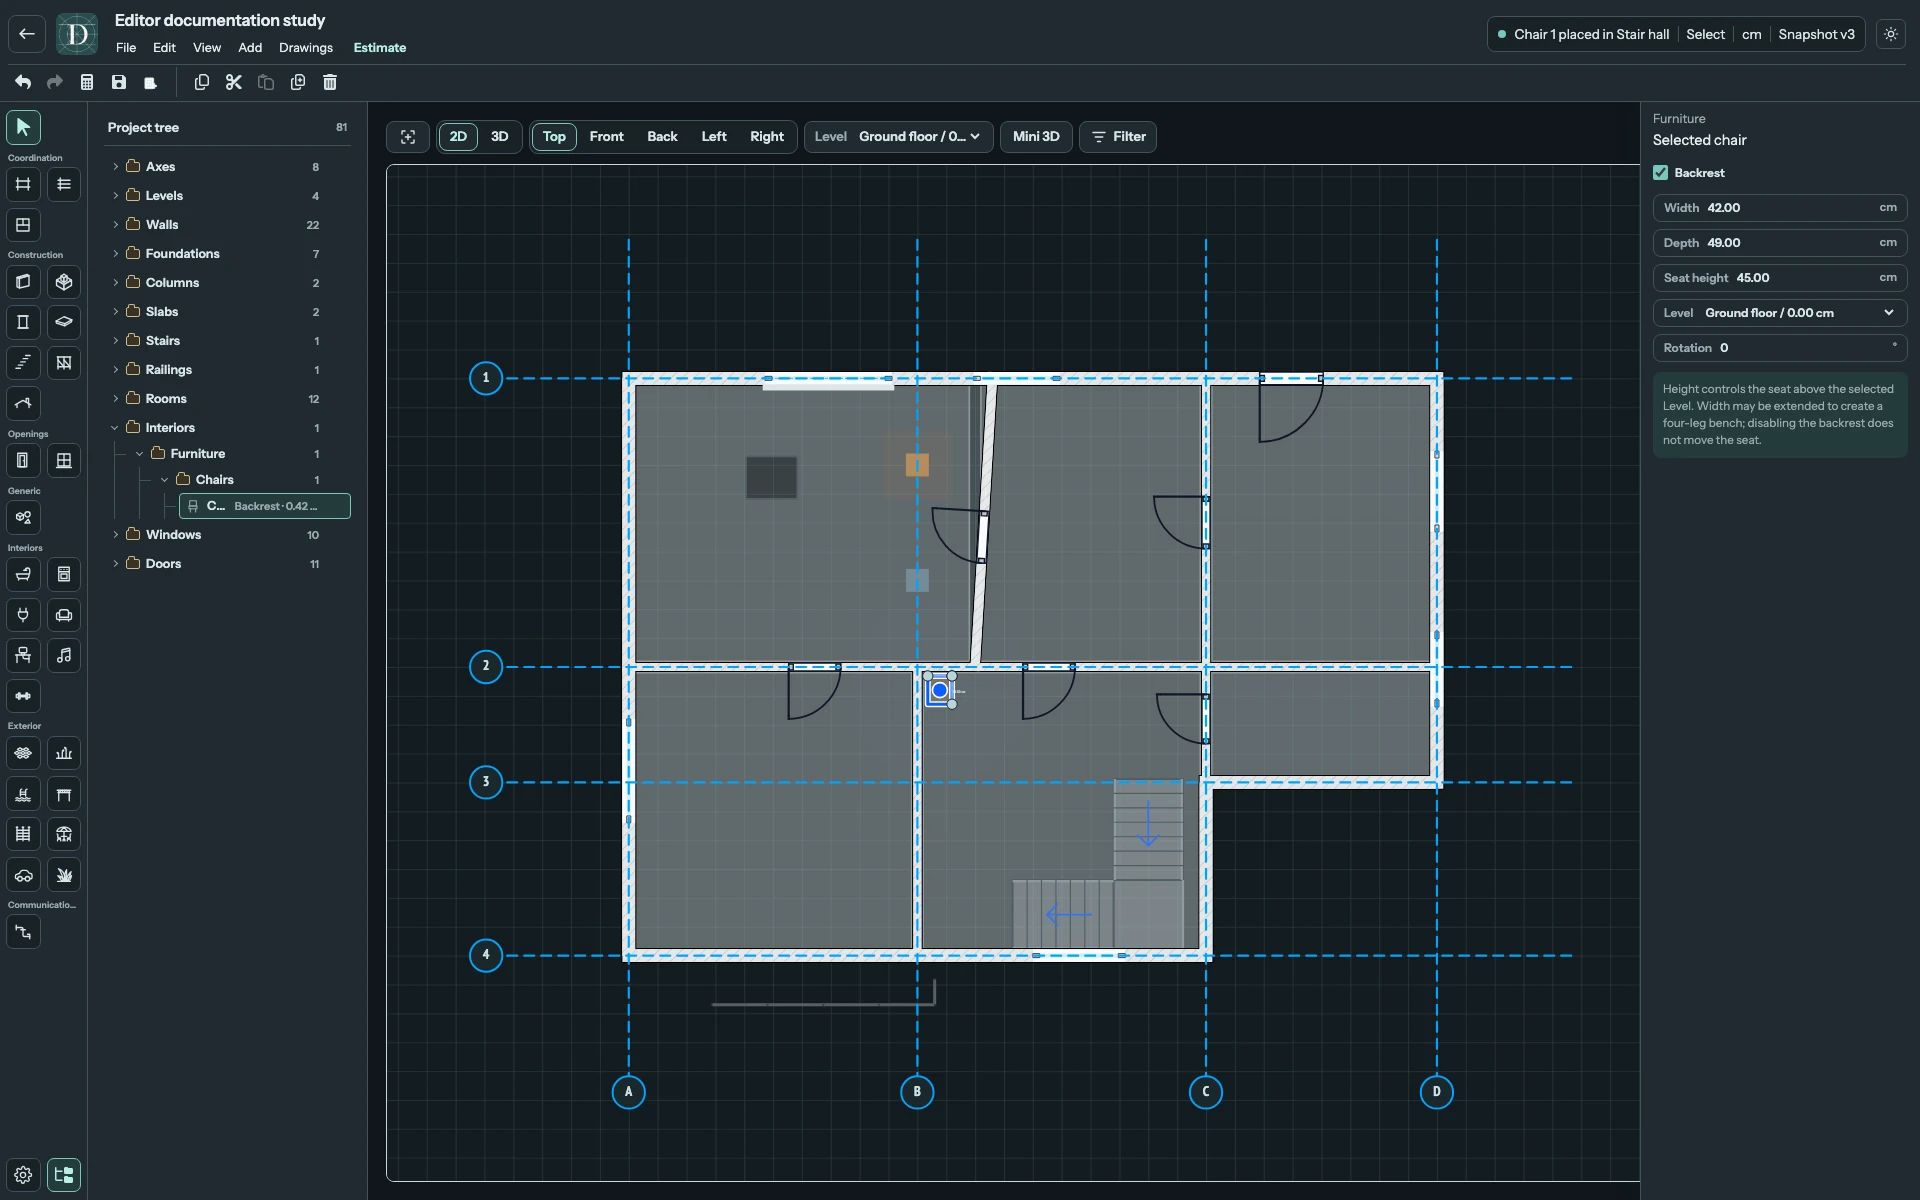The width and height of the screenshot is (1920, 1200).
Task: Toggle the Mini 3D preview
Action: (x=1036, y=137)
